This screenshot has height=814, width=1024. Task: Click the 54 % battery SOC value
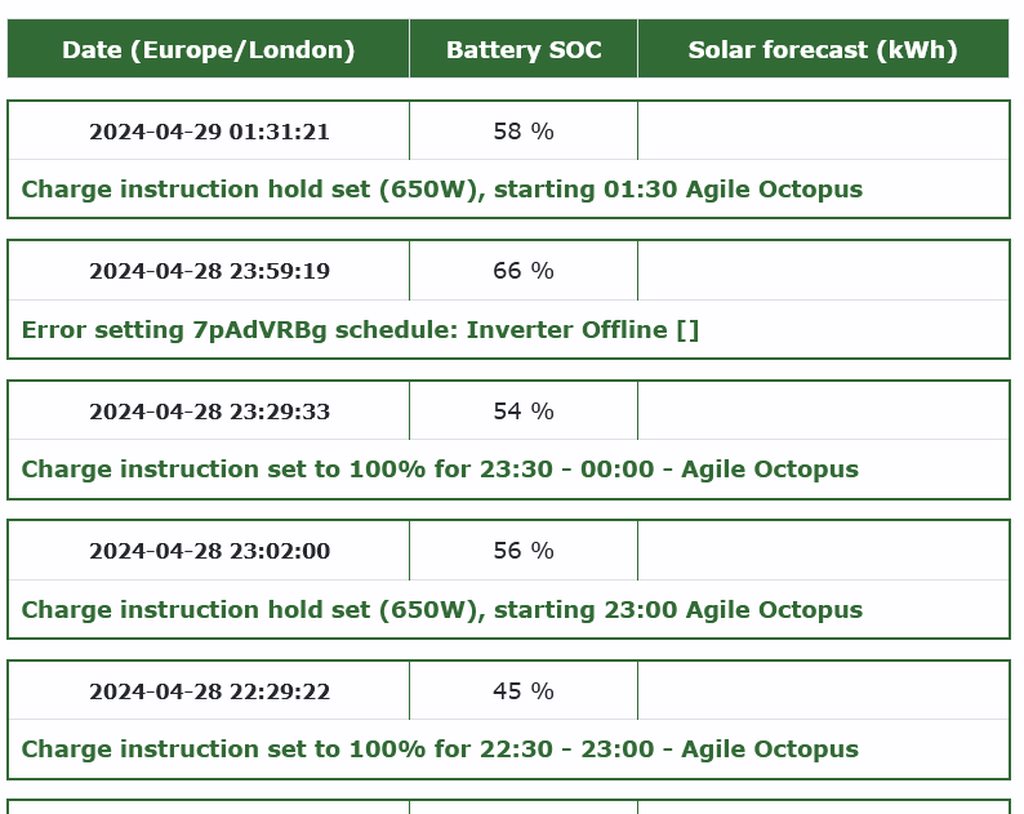pyautogui.click(x=523, y=411)
